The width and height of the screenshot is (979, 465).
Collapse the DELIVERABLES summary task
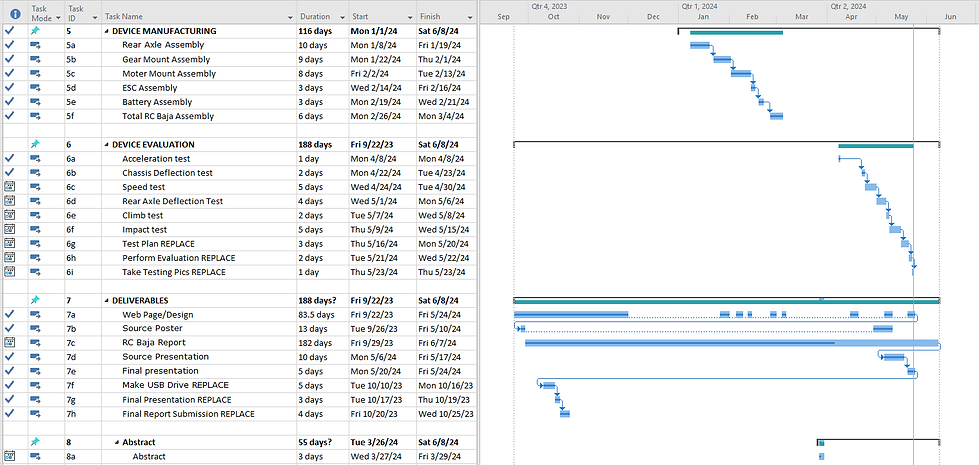click(x=106, y=301)
